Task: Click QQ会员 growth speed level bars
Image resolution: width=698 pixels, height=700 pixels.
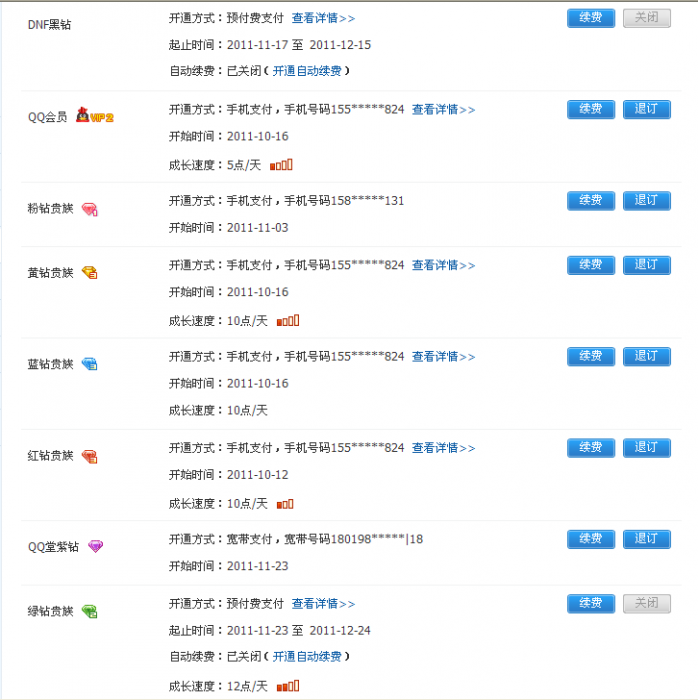Action: 281,165
